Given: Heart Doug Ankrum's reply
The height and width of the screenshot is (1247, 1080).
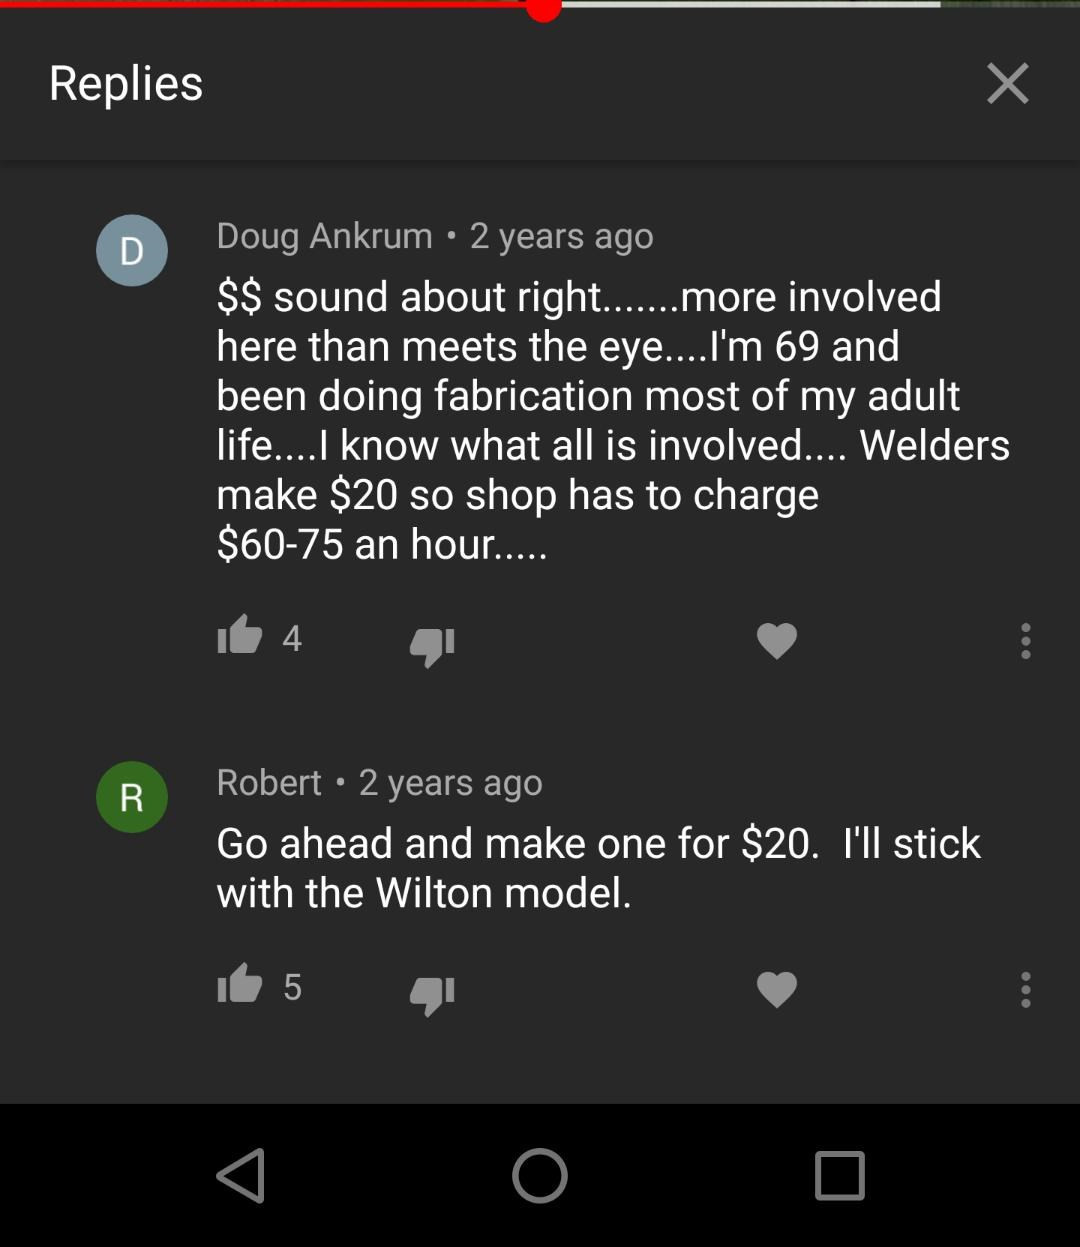Looking at the screenshot, I should (777, 641).
